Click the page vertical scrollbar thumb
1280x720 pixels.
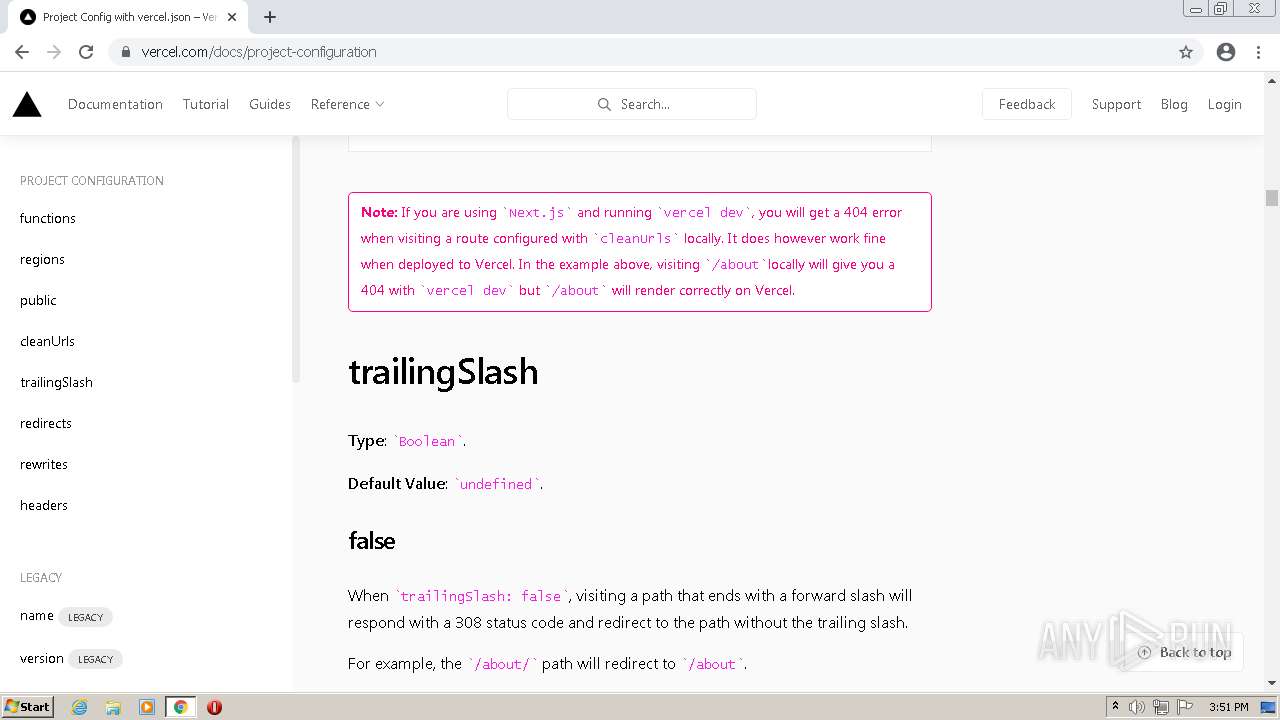coord(1272,198)
